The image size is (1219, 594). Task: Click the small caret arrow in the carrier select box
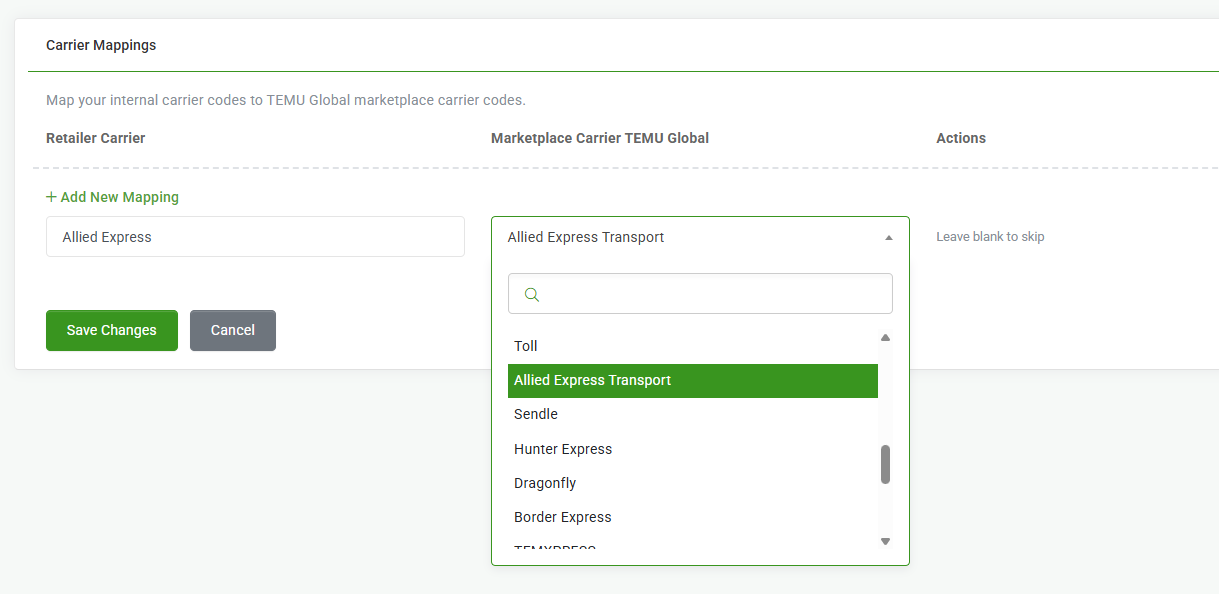[889, 238]
